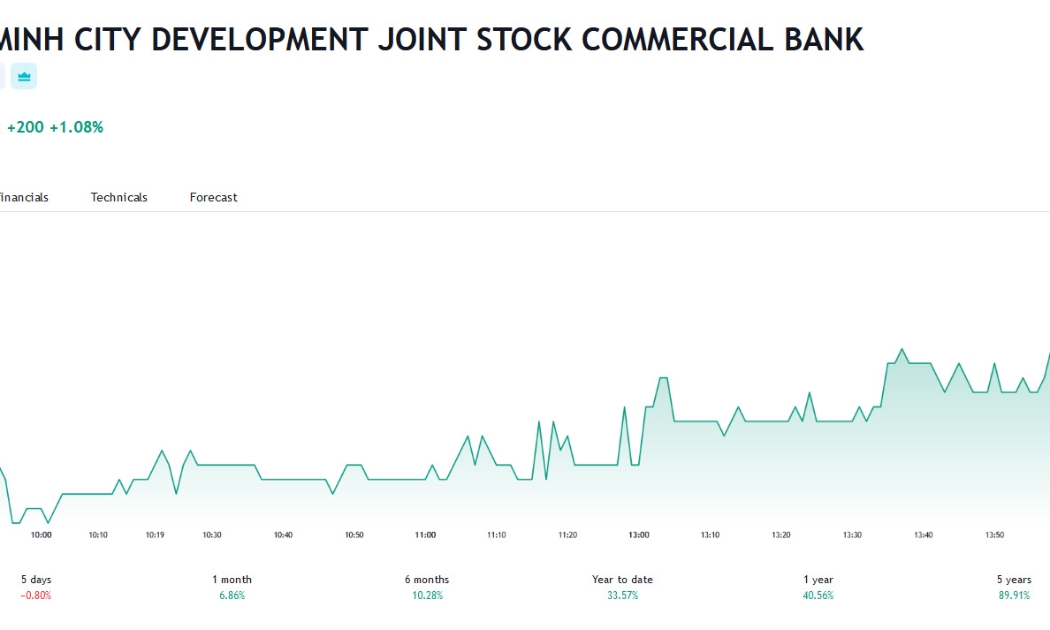Click the bank name heading text
The width and height of the screenshot is (1050, 630).
pyautogui.click(x=432, y=40)
